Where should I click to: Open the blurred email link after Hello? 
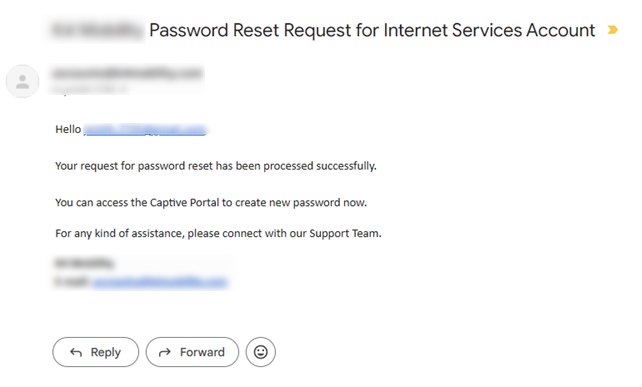145,130
